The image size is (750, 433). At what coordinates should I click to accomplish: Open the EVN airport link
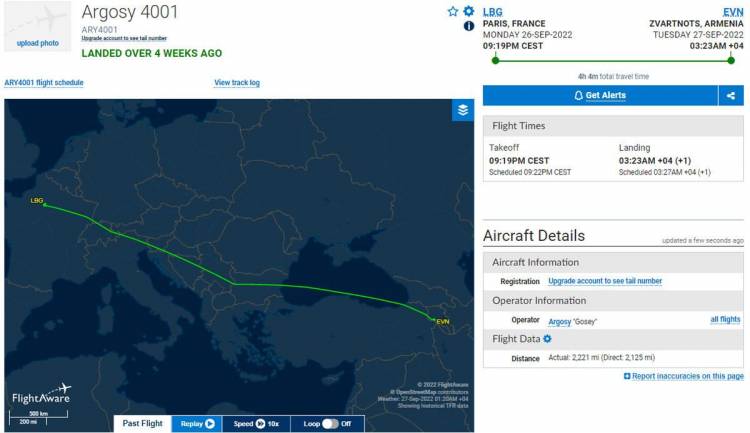point(733,12)
